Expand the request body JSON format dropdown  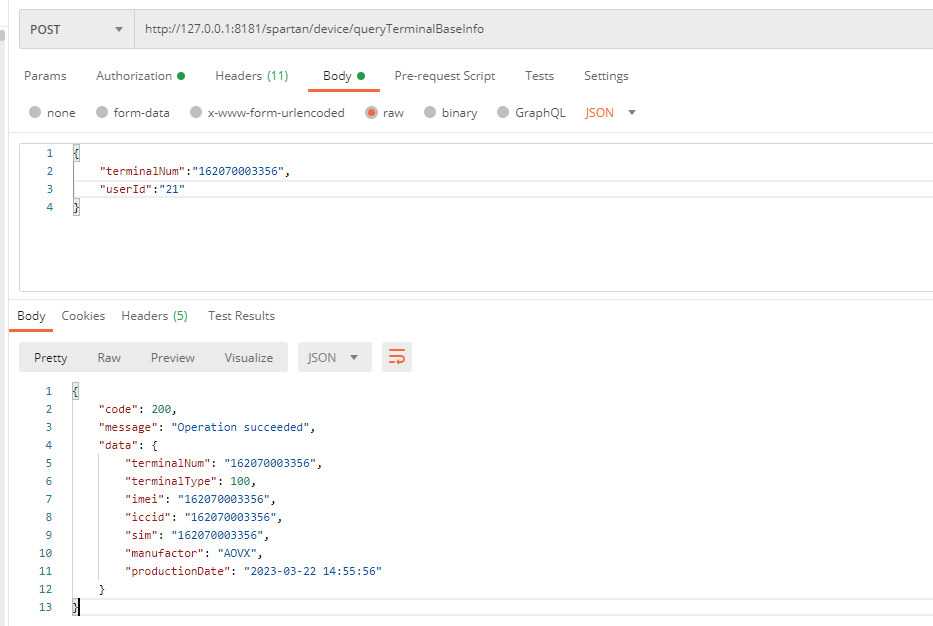coord(611,113)
